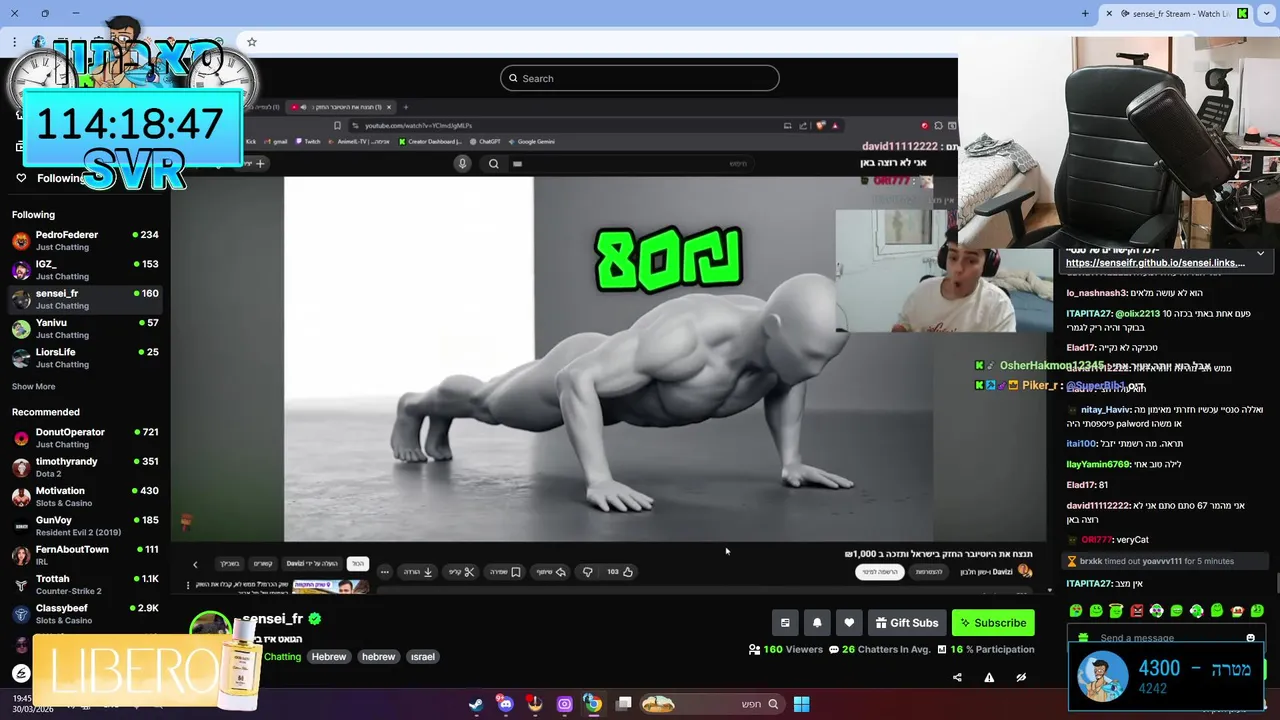The width and height of the screenshot is (1280, 720).
Task: Open the Windows Start menu
Action: pos(801,704)
